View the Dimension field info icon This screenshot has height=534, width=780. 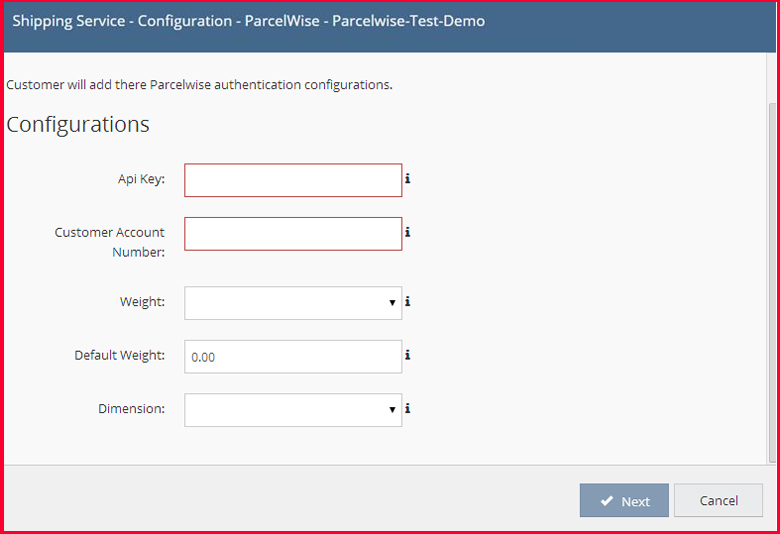pyautogui.click(x=407, y=409)
